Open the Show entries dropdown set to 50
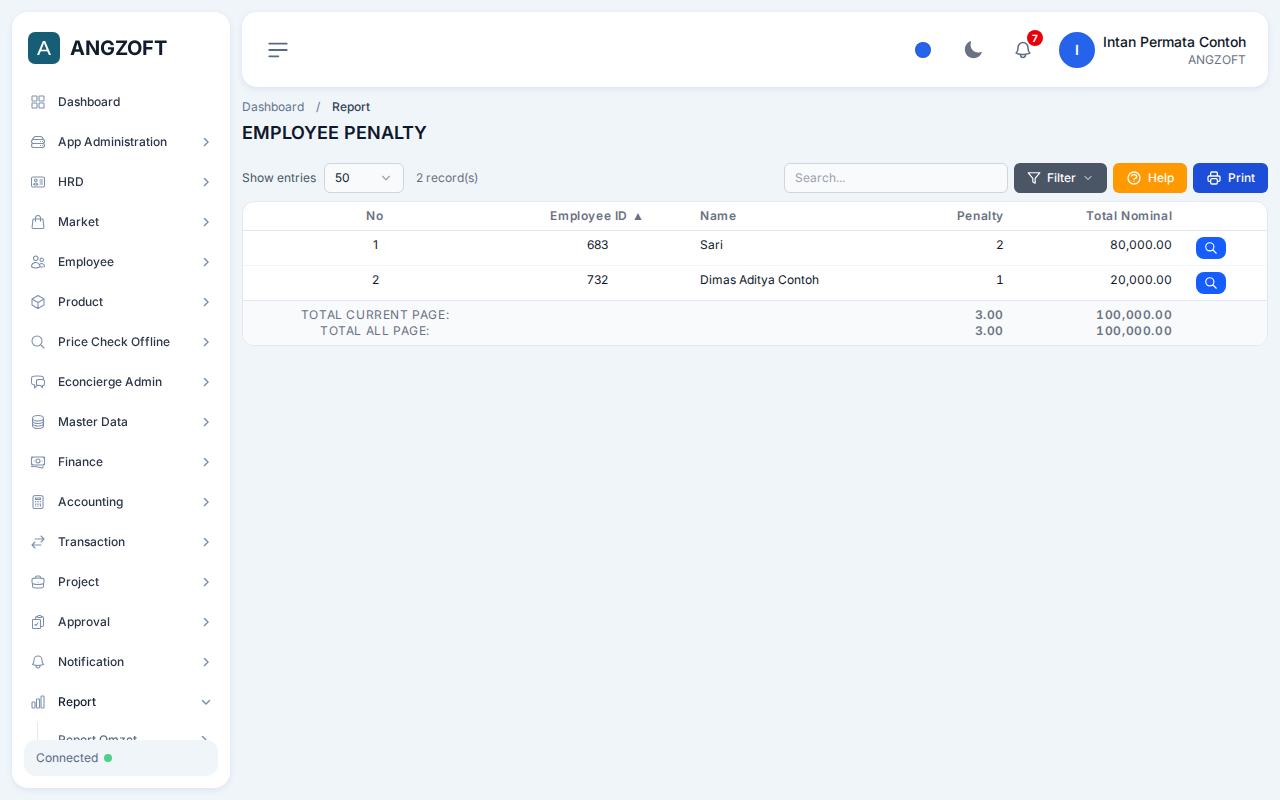The height and width of the screenshot is (800, 1280). point(364,178)
